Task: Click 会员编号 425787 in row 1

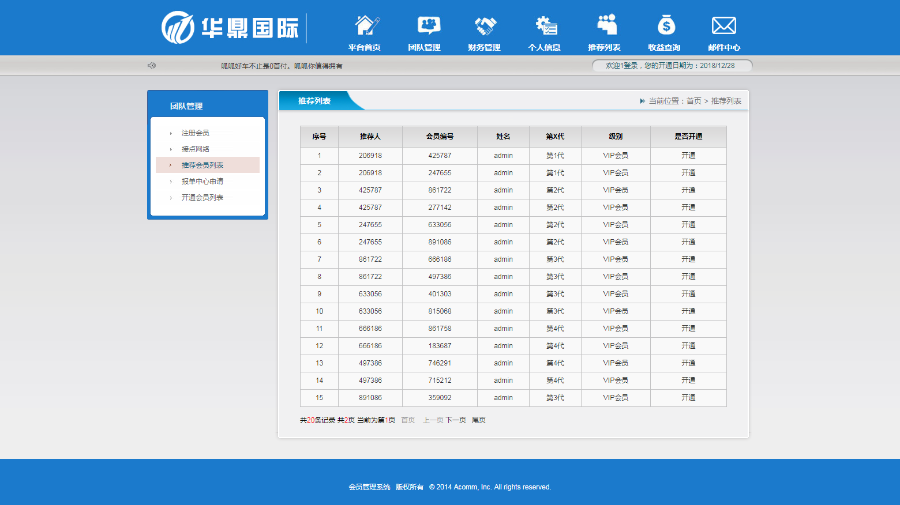Action: point(440,156)
